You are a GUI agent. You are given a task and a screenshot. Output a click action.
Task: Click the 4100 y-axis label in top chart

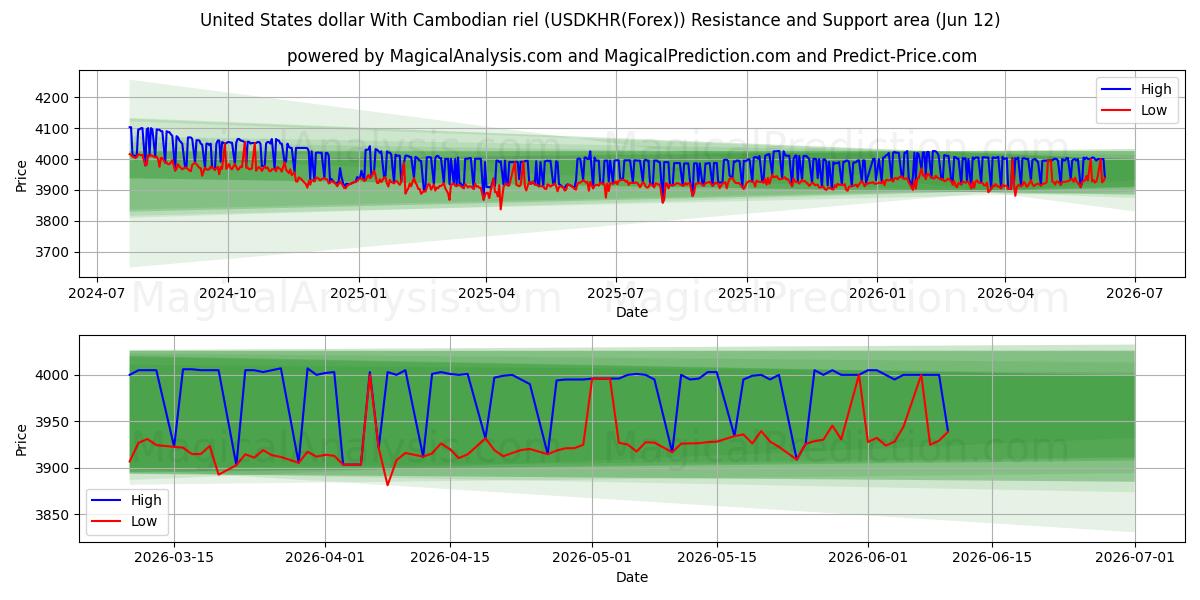pyautogui.click(x=51, y=129)
